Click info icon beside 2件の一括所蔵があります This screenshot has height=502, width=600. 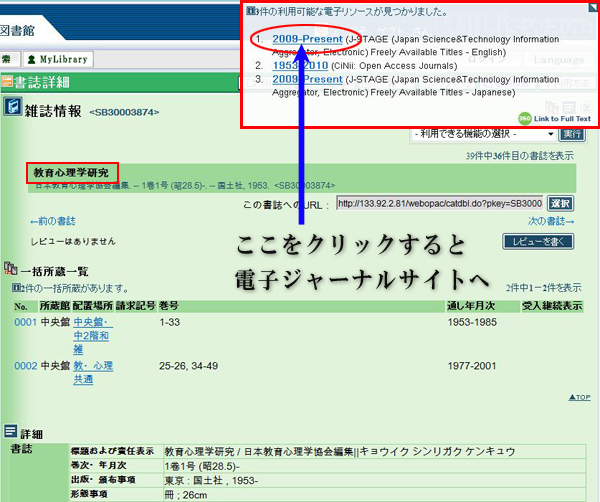coord(15,288)
